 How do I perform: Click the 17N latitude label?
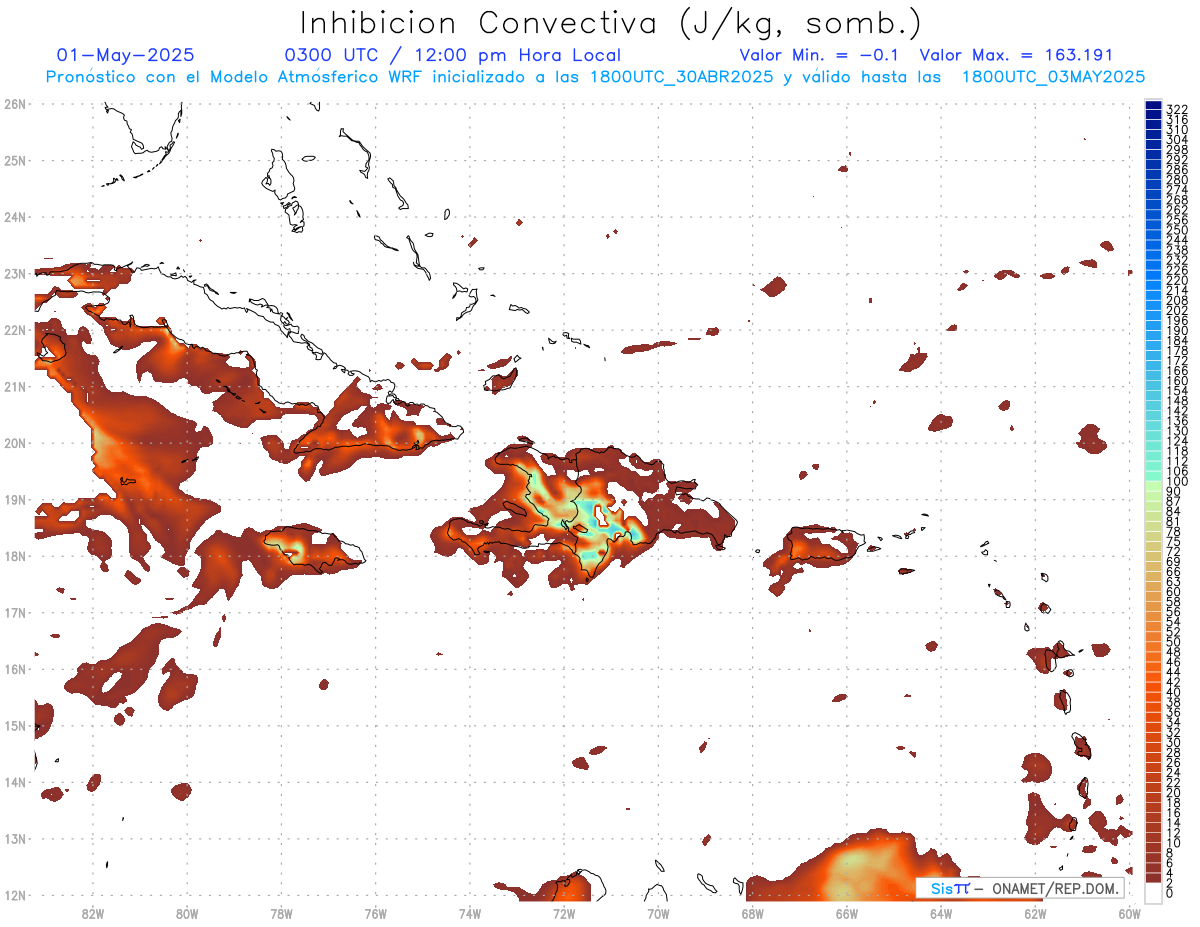[15, 612]
